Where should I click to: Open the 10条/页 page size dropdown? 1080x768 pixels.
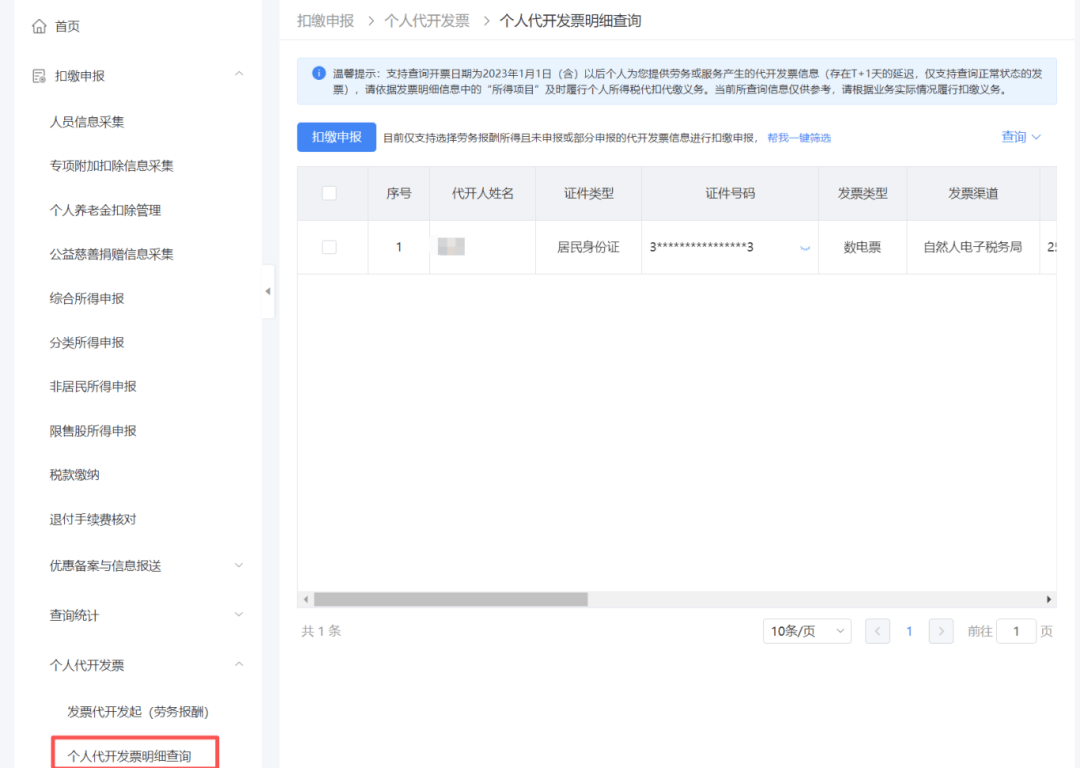(x=806, y=631)
